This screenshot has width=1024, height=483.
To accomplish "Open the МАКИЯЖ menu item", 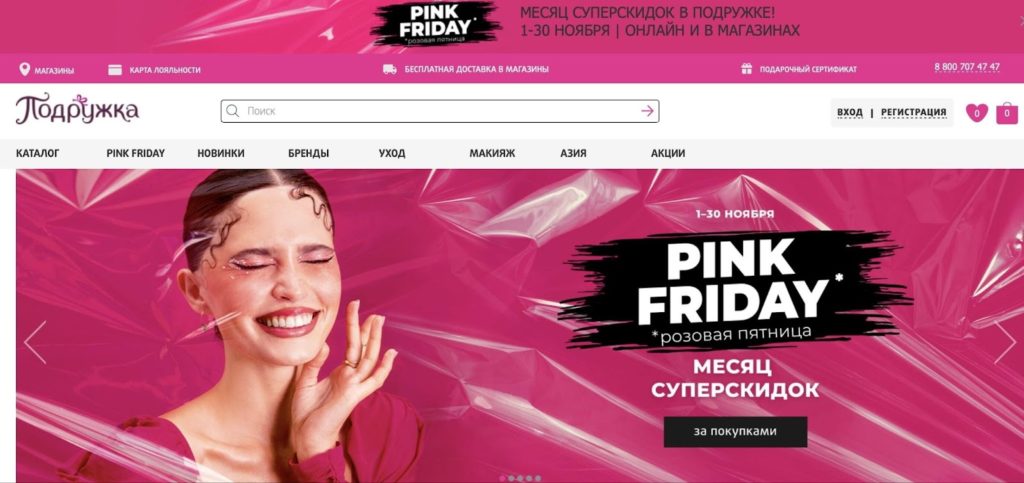I will pos(492,153).
